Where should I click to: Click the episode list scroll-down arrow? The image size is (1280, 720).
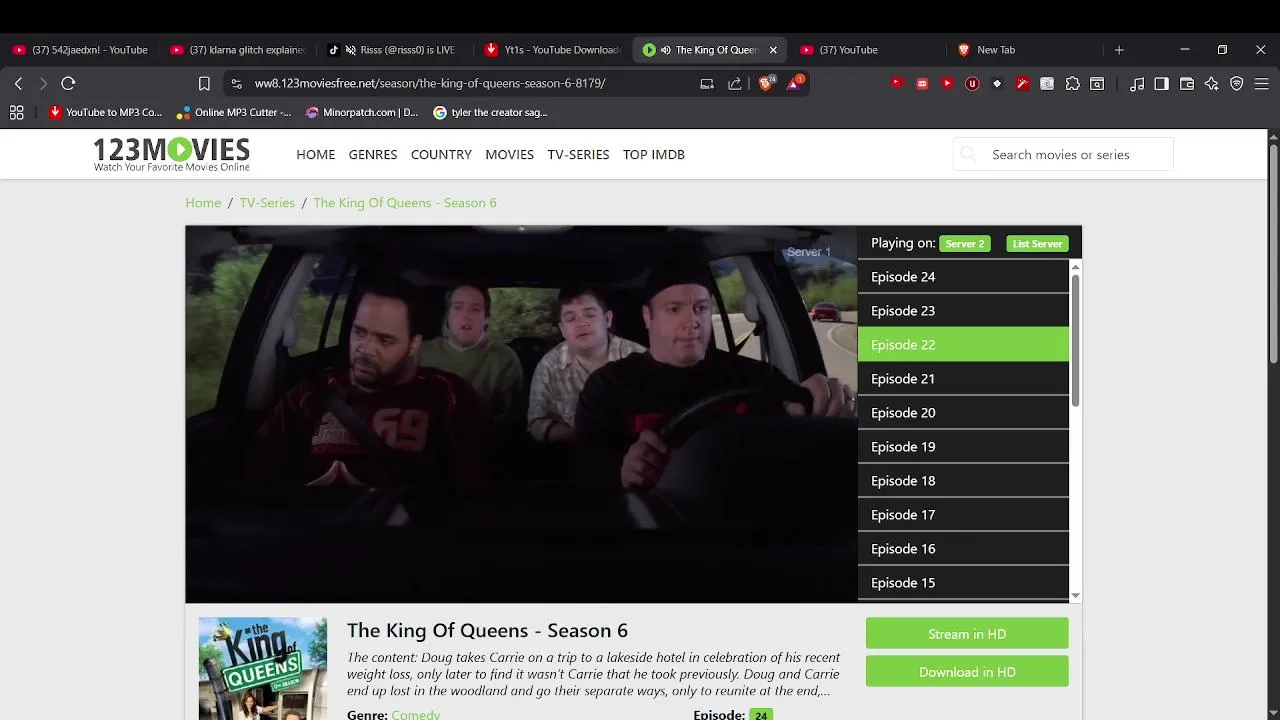click(1075, 596)
